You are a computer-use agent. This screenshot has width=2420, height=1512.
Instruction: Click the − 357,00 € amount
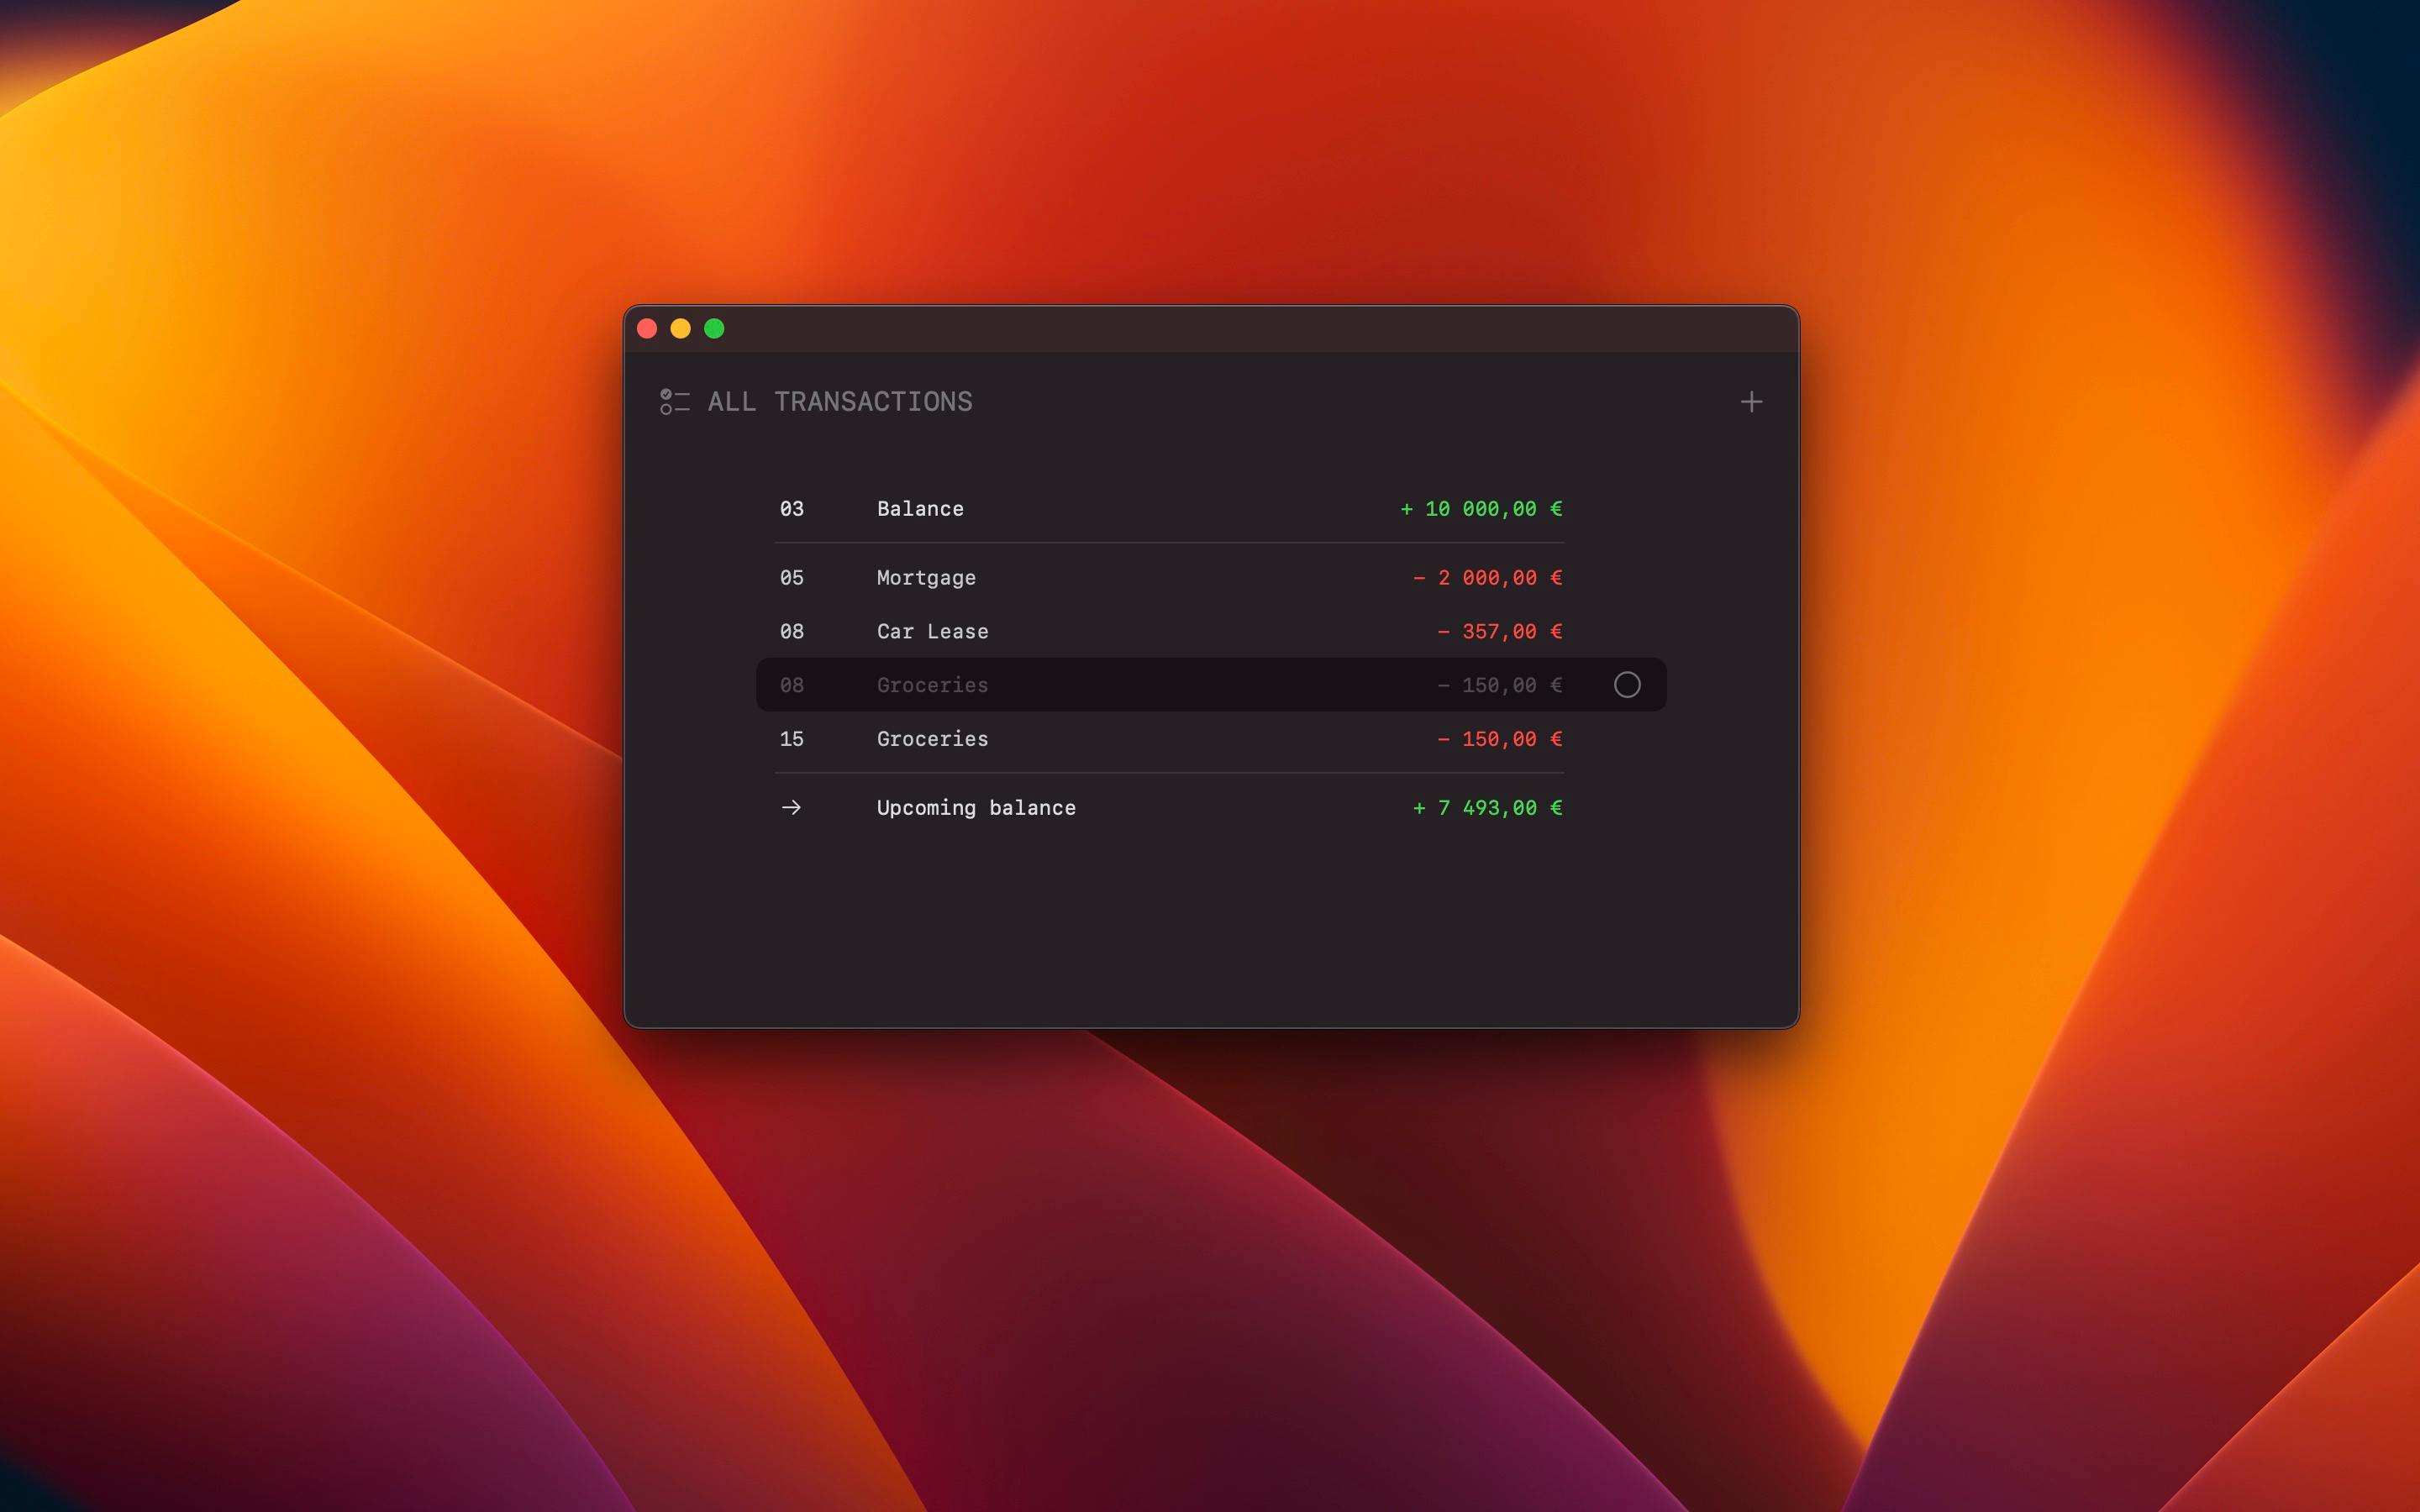pos(1500,632)
